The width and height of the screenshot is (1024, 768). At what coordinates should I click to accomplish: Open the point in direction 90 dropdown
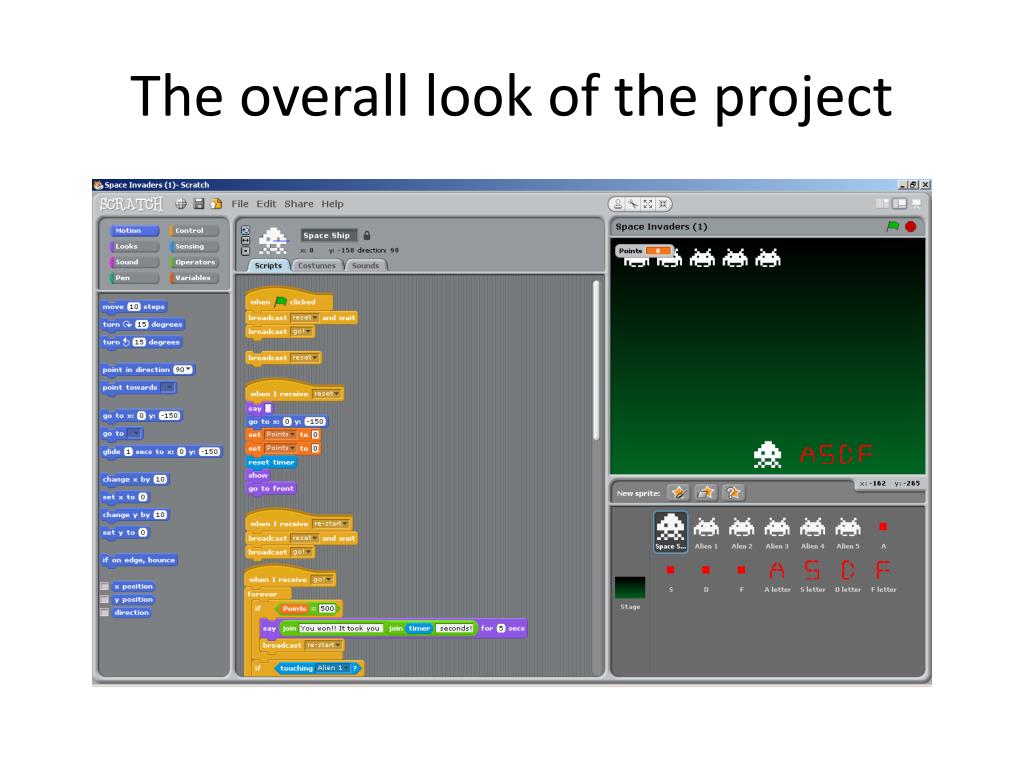[189, 370]
